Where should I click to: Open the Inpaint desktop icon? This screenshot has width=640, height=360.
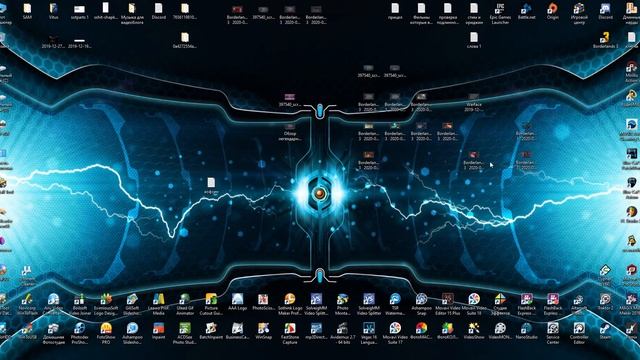(158, 331)
